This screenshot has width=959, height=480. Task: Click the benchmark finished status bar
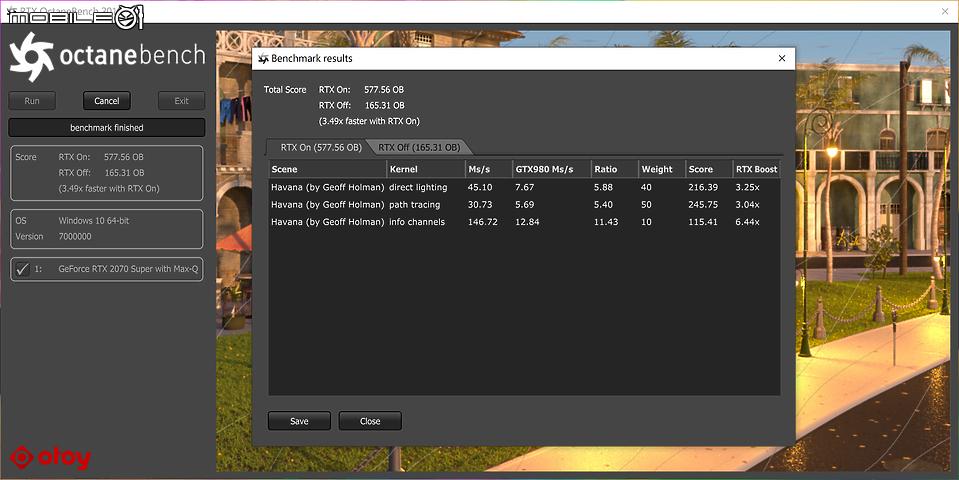click(x=106, y=128)
